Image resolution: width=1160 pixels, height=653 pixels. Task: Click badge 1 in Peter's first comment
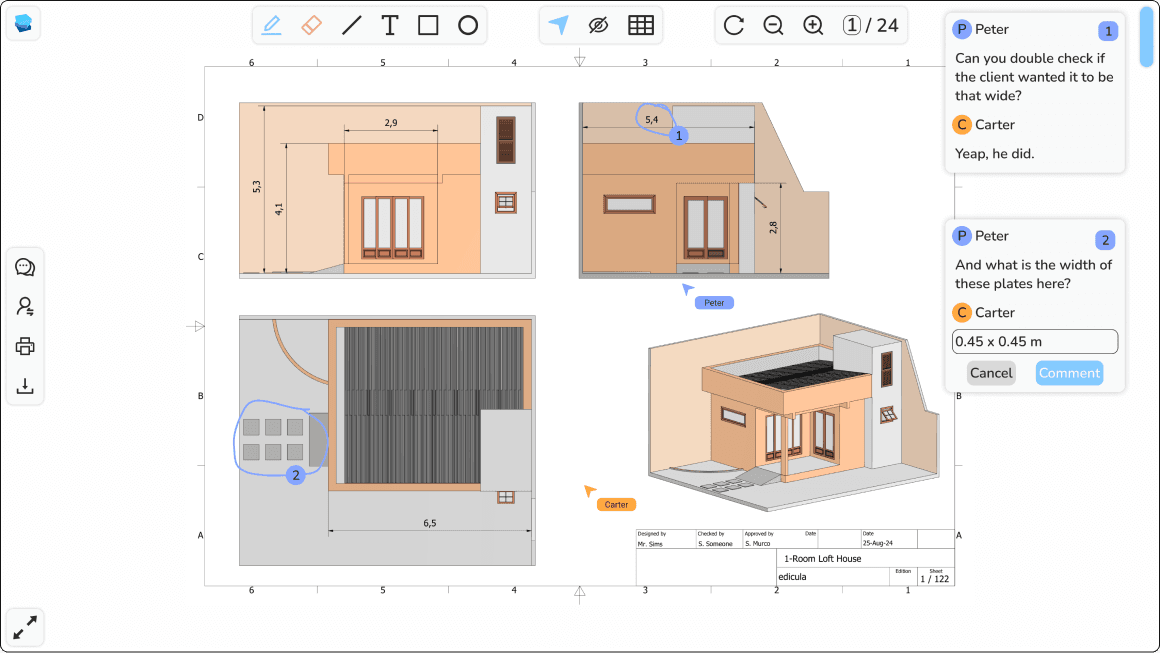(1107, 31)
